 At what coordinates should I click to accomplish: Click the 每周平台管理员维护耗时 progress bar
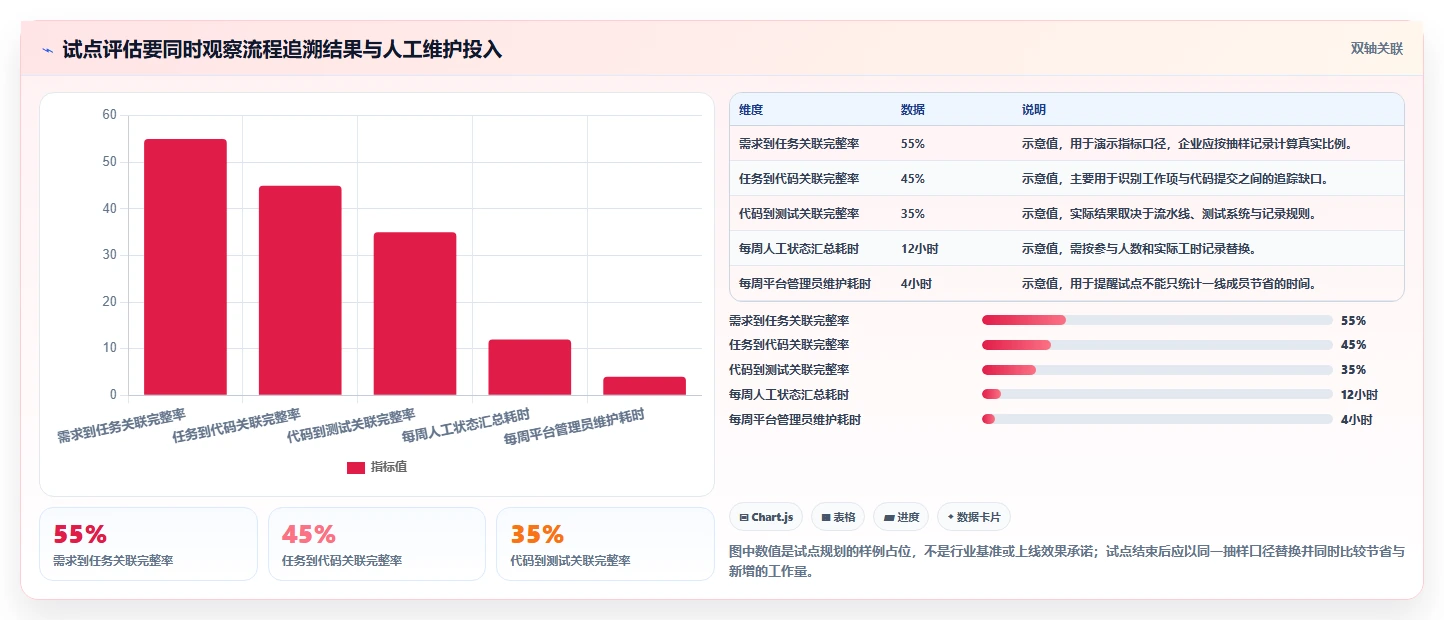click(1157, 419)
